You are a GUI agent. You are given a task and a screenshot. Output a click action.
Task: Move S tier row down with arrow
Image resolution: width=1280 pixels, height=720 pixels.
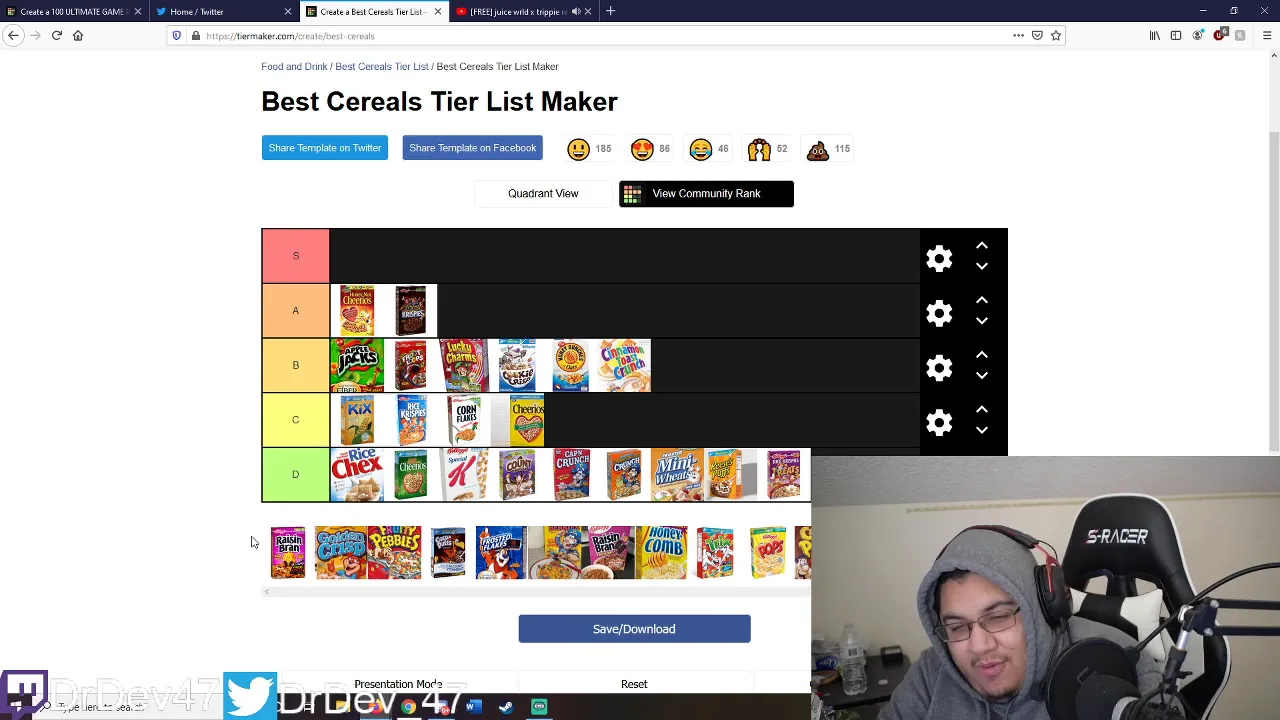982,266
